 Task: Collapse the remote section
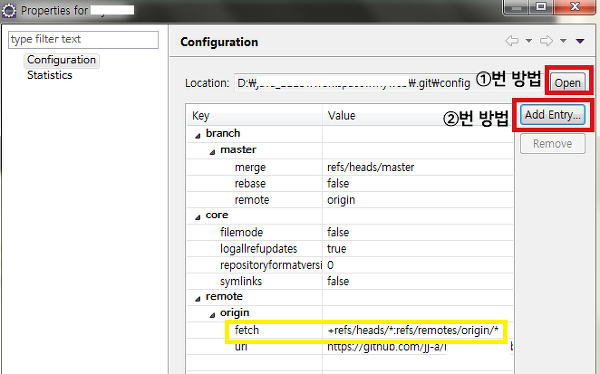click(197, 299)
